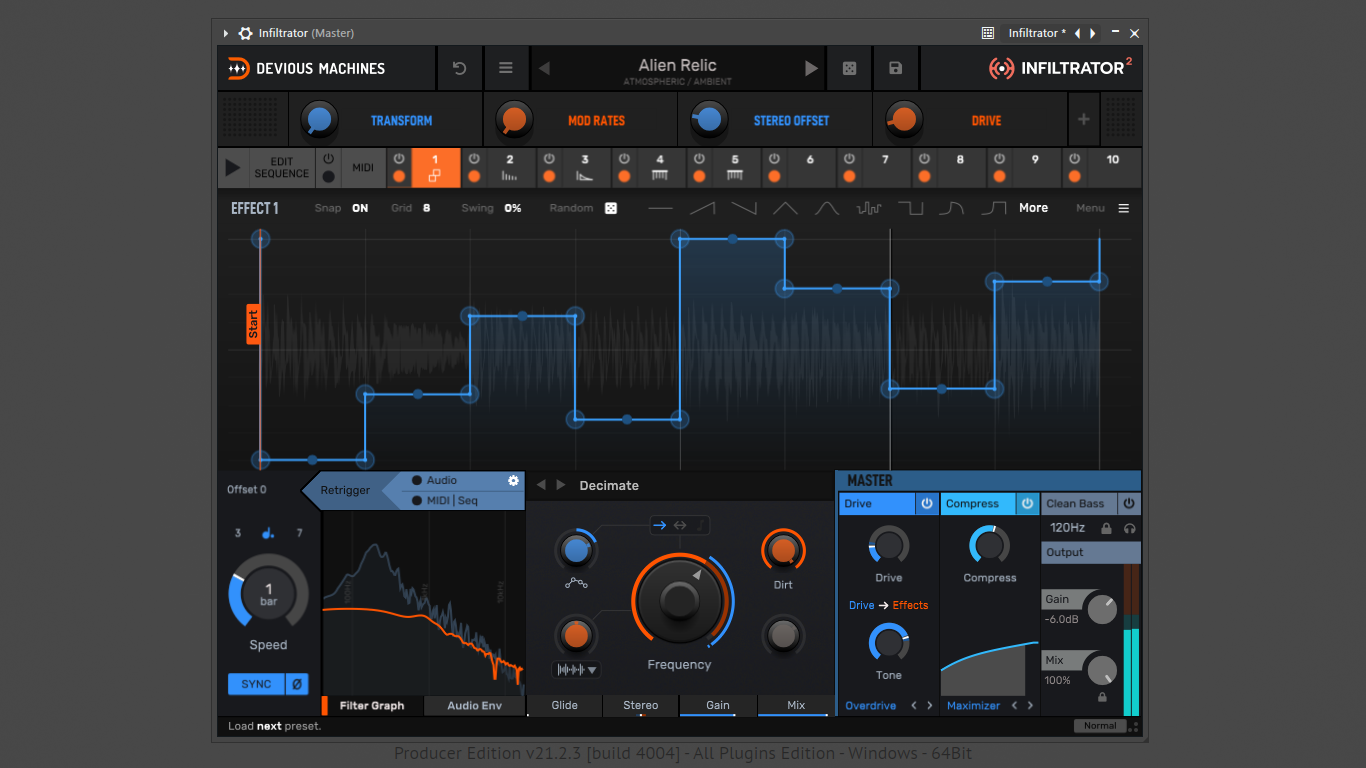Click the large Frequency knob
Viewport: 1366px width, 768px height.
(x=680, y=599)
